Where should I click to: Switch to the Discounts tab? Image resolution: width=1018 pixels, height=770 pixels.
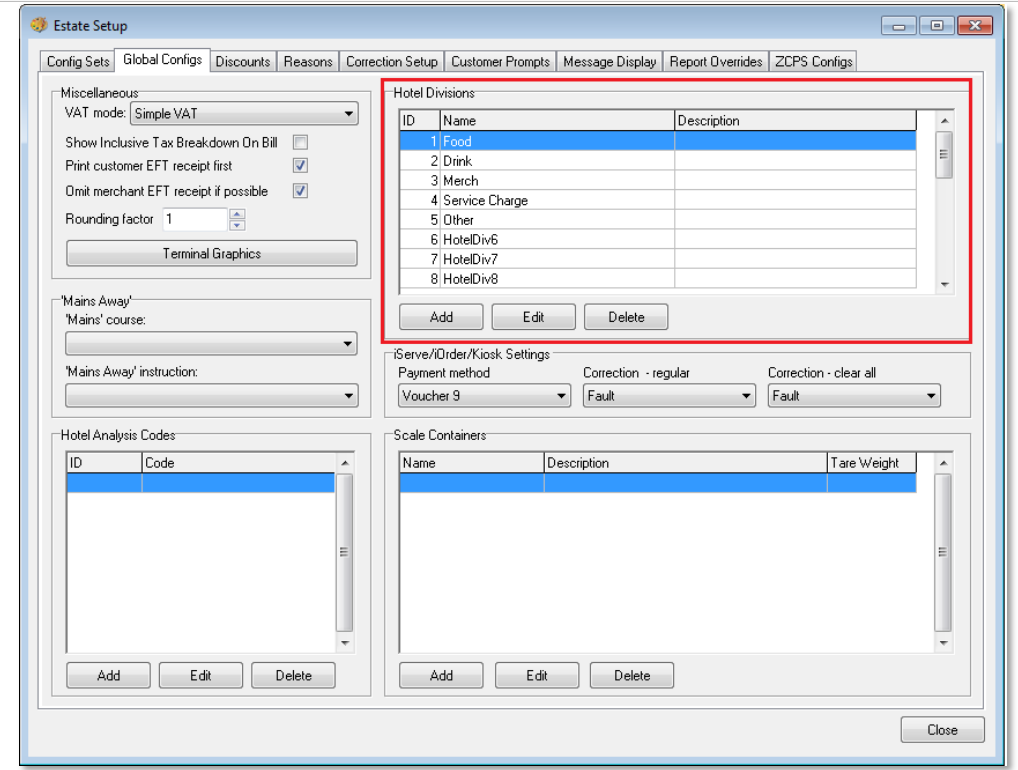point(243,62)
